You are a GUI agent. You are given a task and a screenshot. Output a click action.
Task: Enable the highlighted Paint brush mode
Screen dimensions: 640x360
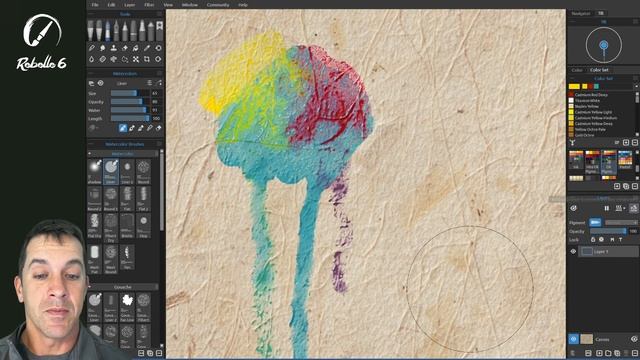123,128
